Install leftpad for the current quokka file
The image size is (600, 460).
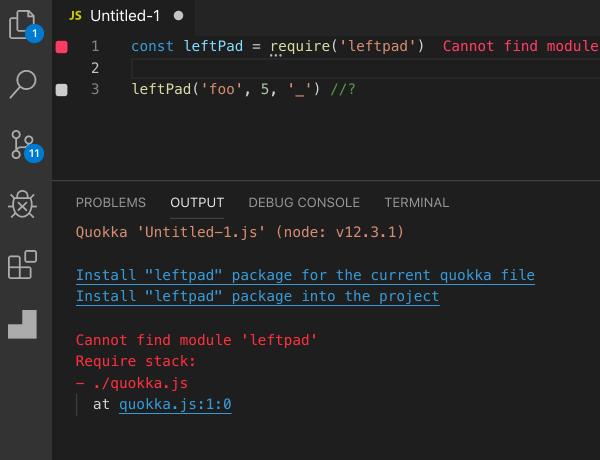tap(305, 275)
